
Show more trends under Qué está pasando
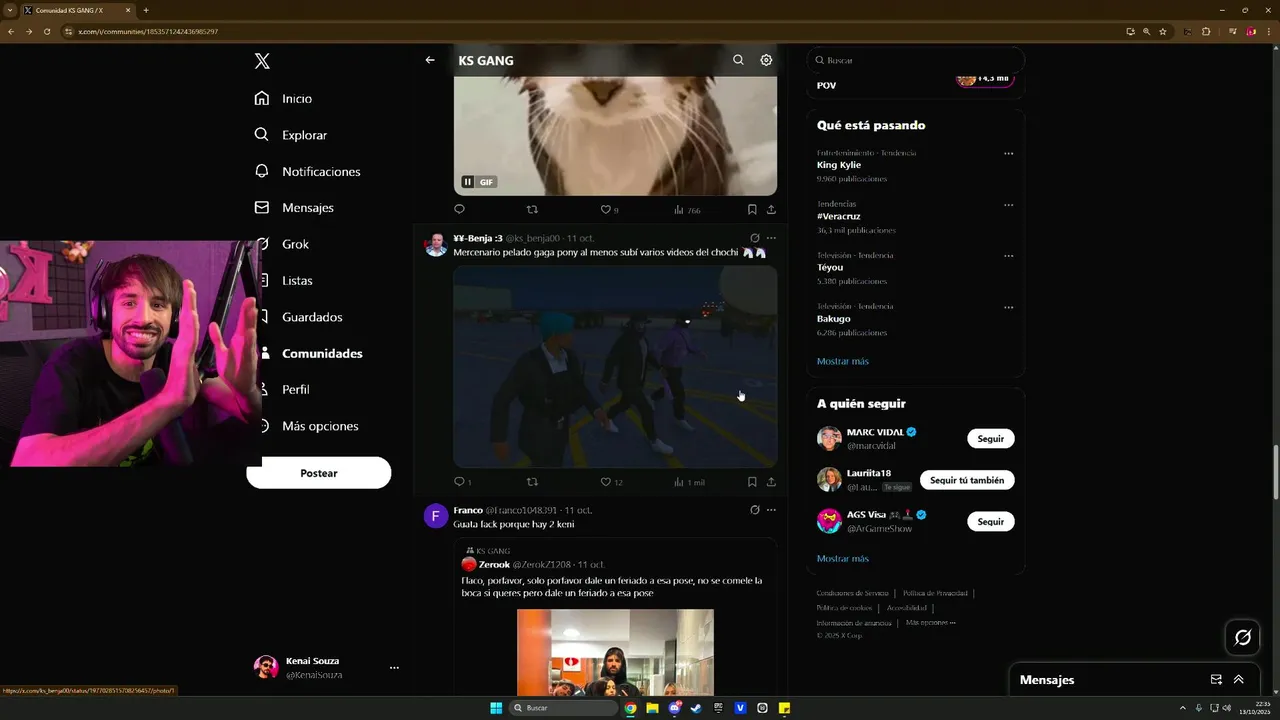pos(843,361)
